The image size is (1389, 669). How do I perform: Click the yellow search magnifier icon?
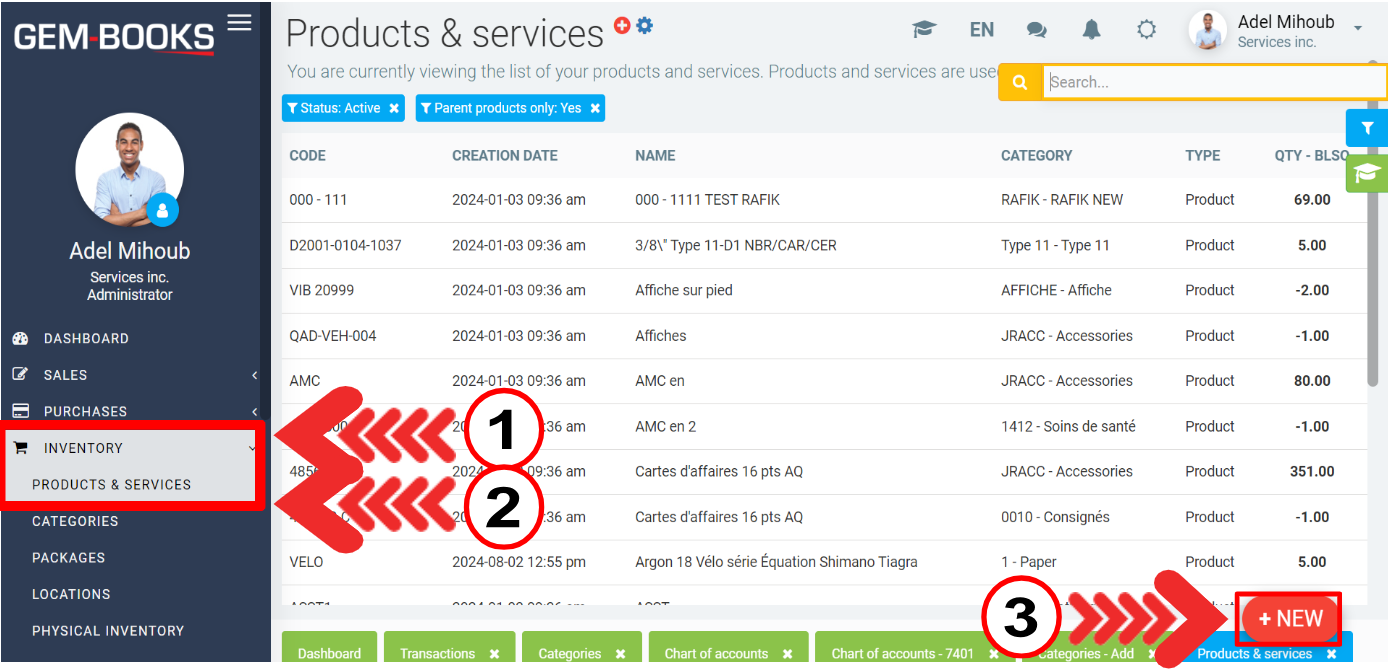1020,83
